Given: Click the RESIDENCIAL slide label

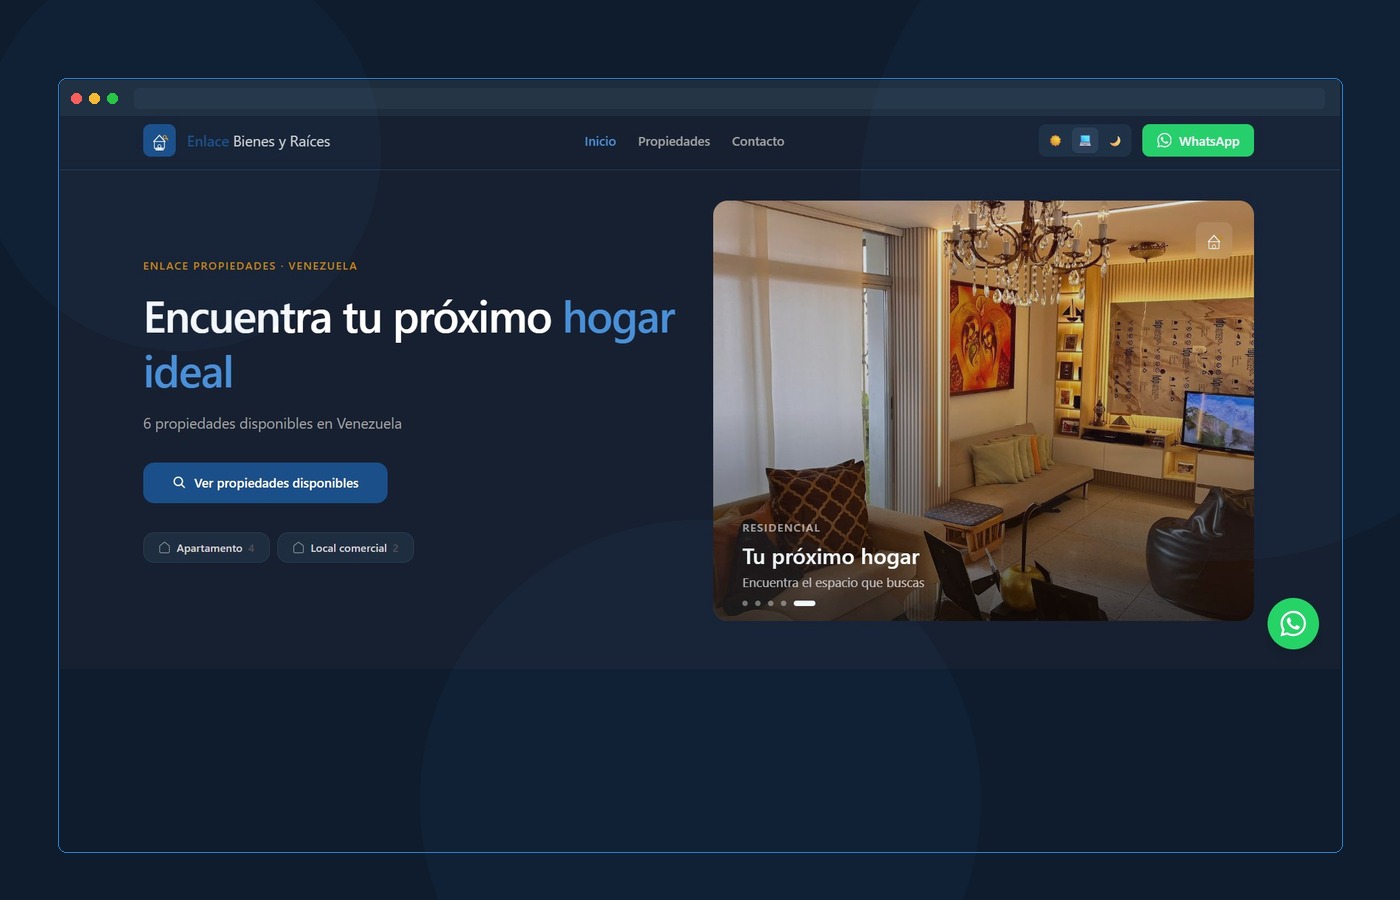Looking at the screenshot, I should (781, 528).
